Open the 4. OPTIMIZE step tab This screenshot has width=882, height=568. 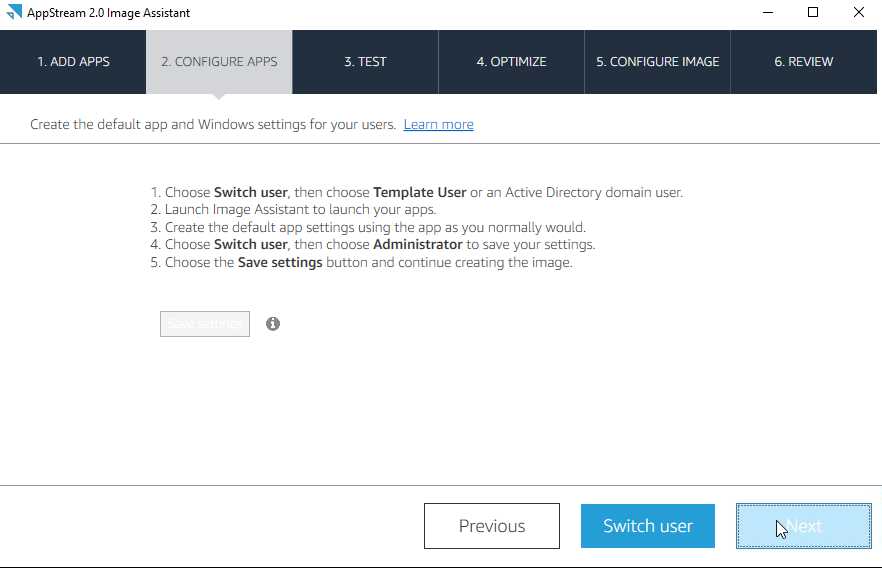pos(511,62)
